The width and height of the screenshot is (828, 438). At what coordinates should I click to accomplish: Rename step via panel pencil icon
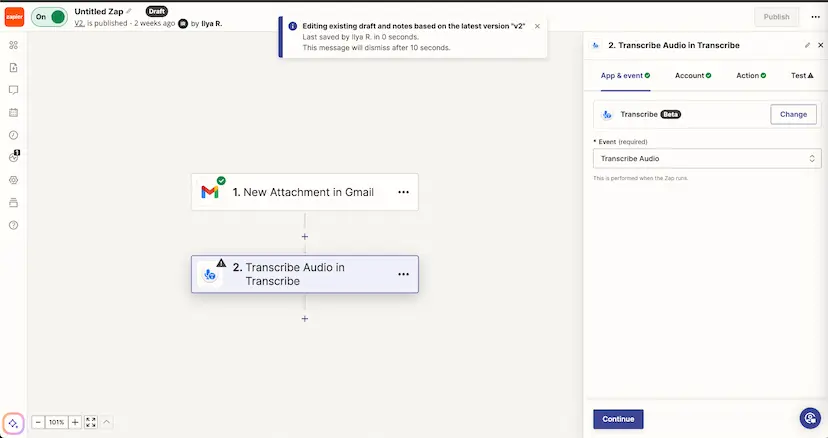pos(807,45)
